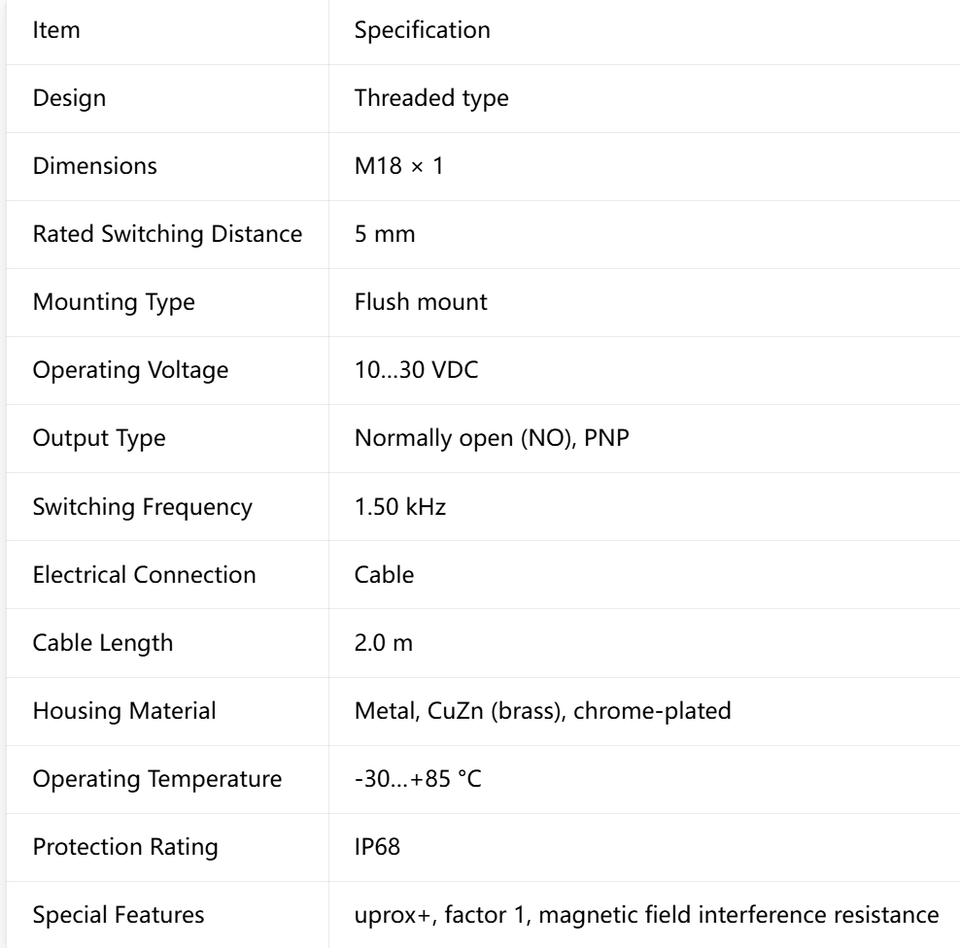Select the '5 mm' switching distance value

pyautogui.click(x=385, y=234)
